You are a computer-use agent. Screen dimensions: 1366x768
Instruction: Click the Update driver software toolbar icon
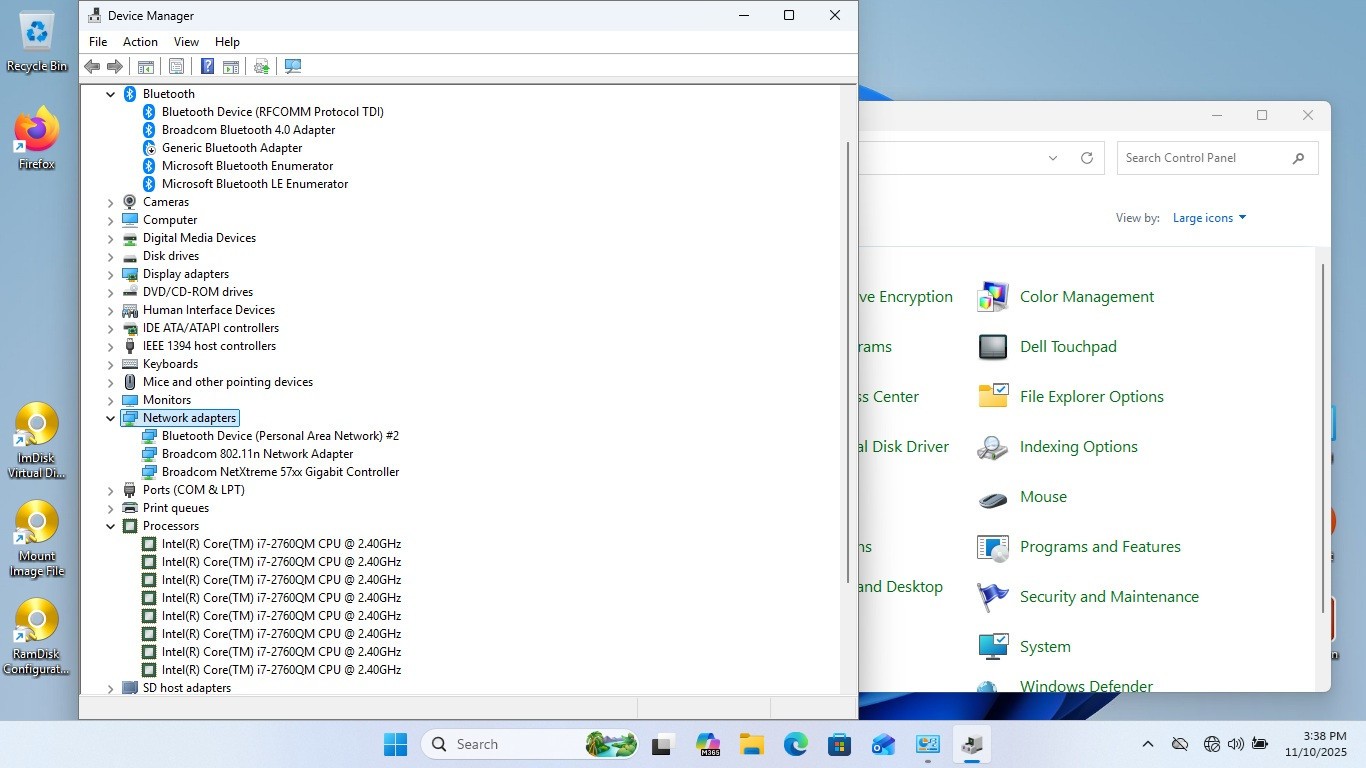coord(262,66)
